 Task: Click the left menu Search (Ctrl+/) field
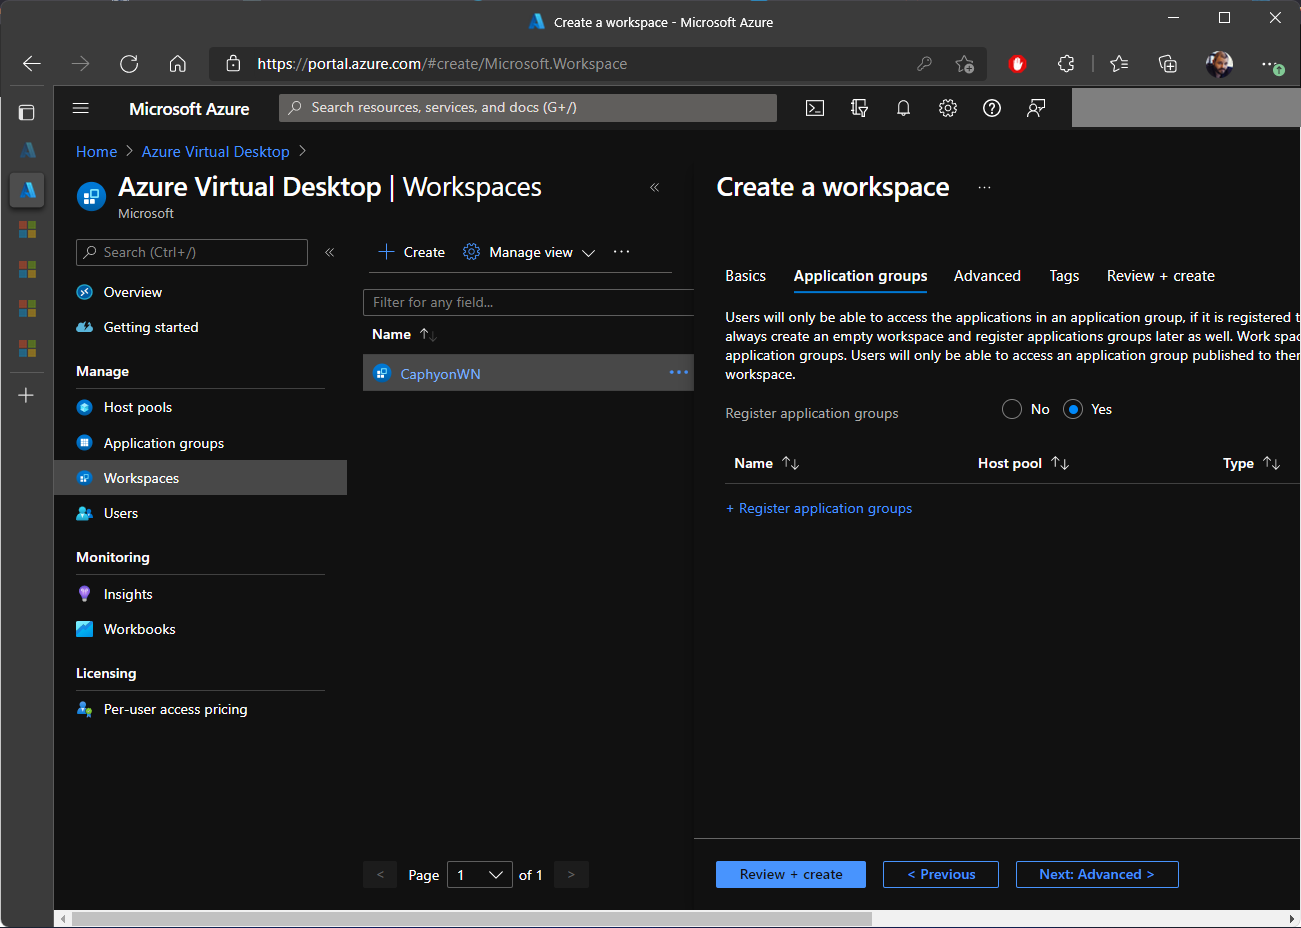(192, 252)
